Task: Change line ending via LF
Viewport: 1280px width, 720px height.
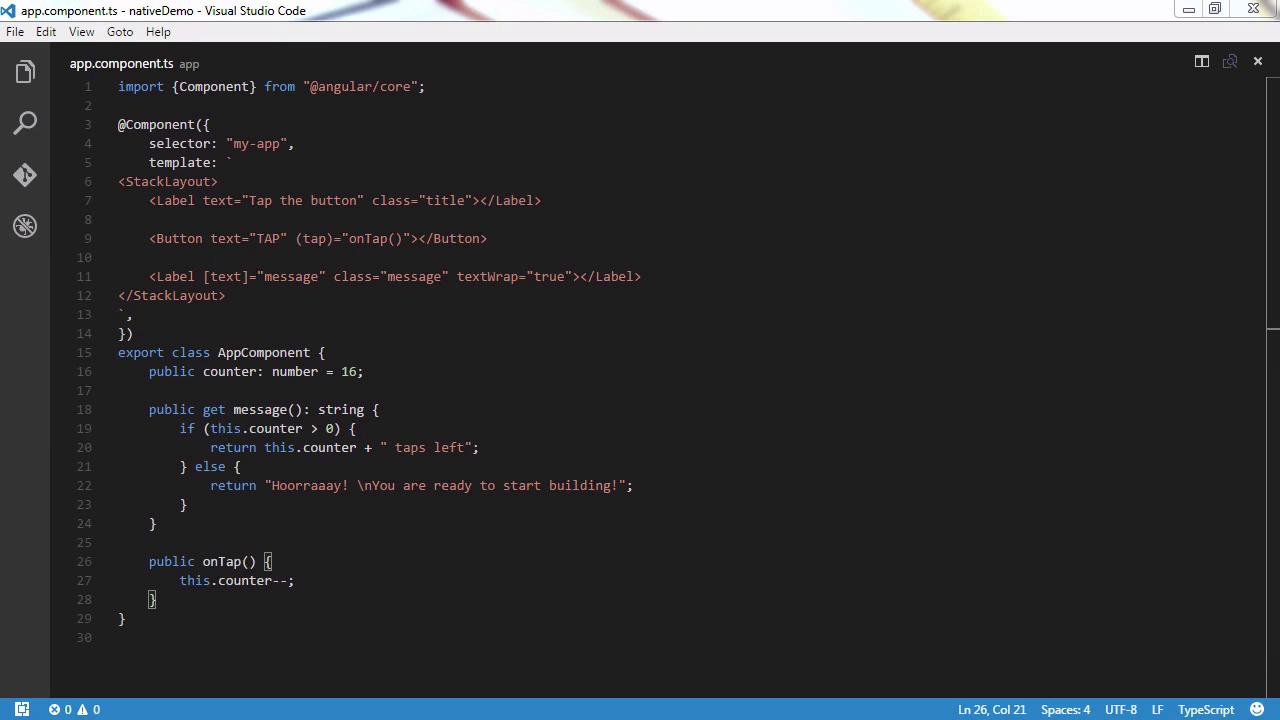Action: [x=1157, y=709]
